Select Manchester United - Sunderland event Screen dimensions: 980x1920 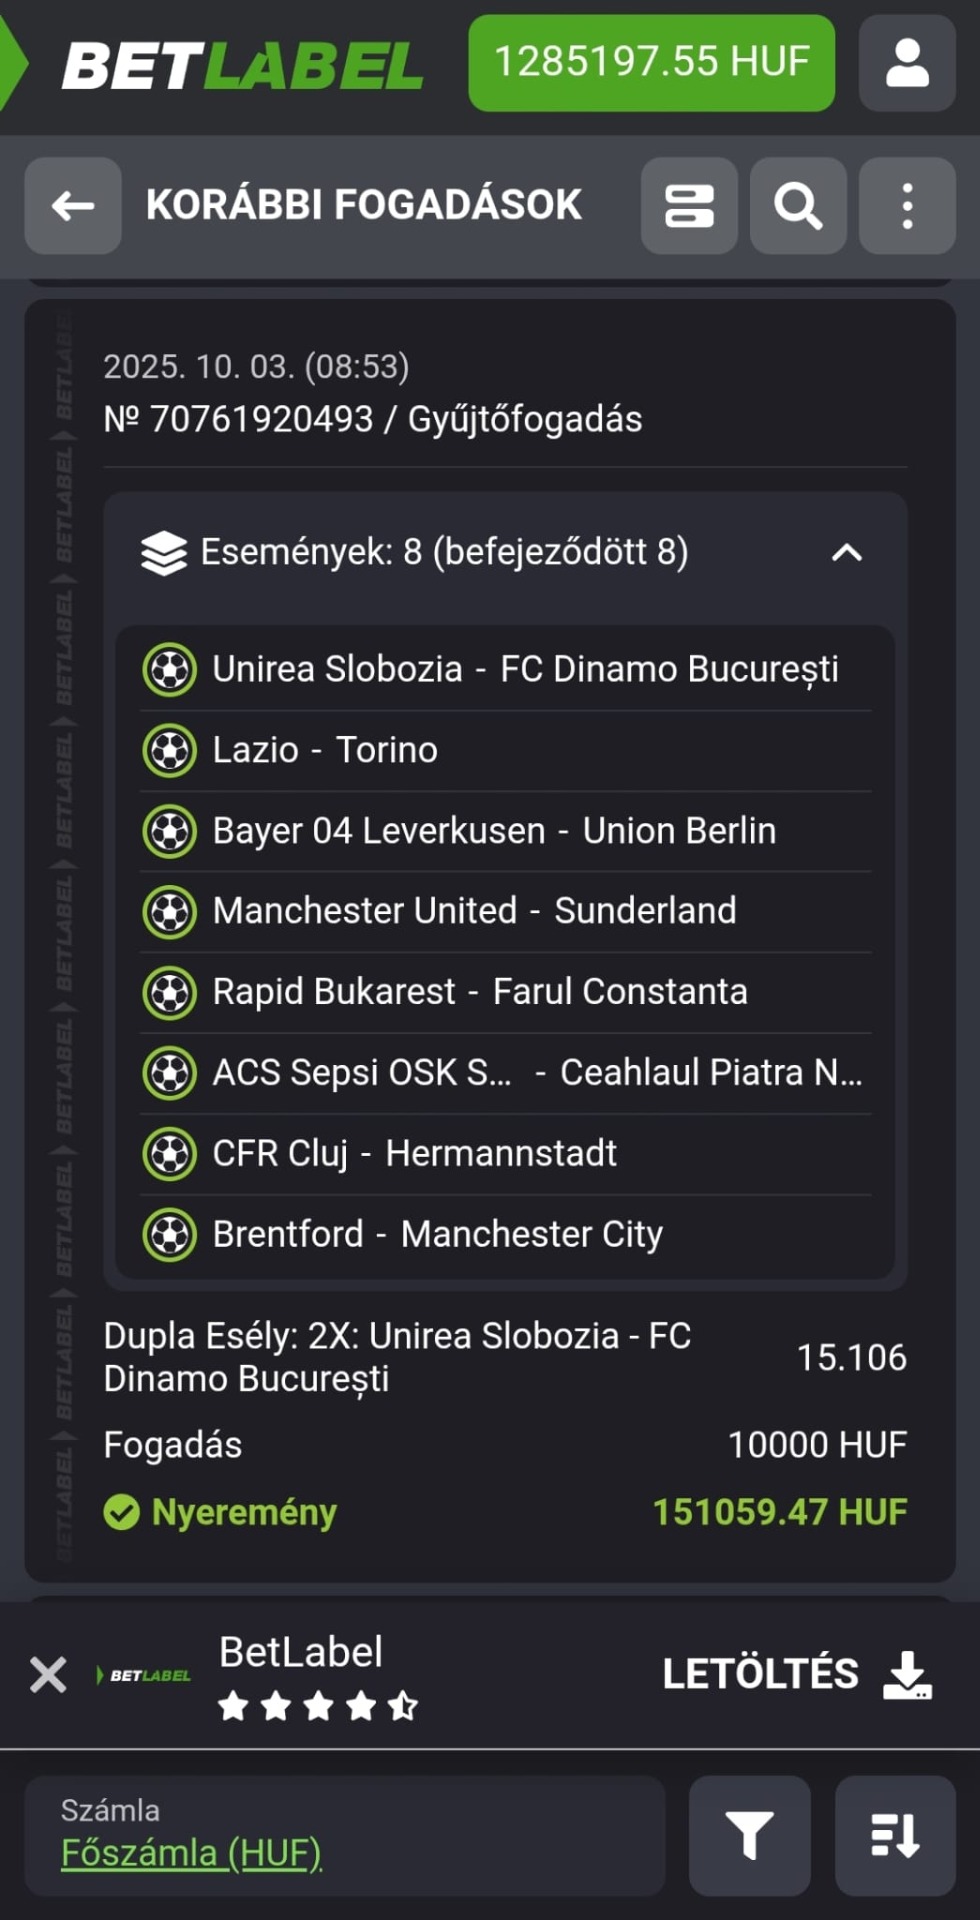point(474,911)
